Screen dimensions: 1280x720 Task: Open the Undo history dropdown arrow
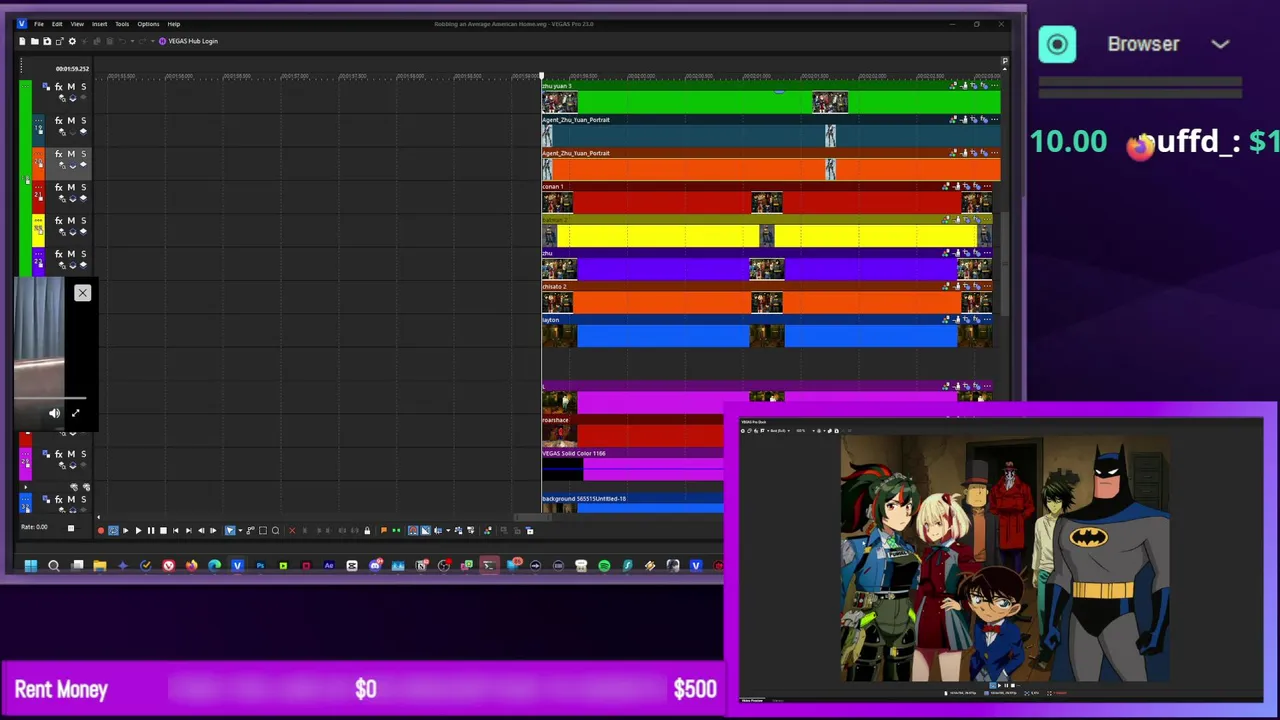click(x=132, y=41)
